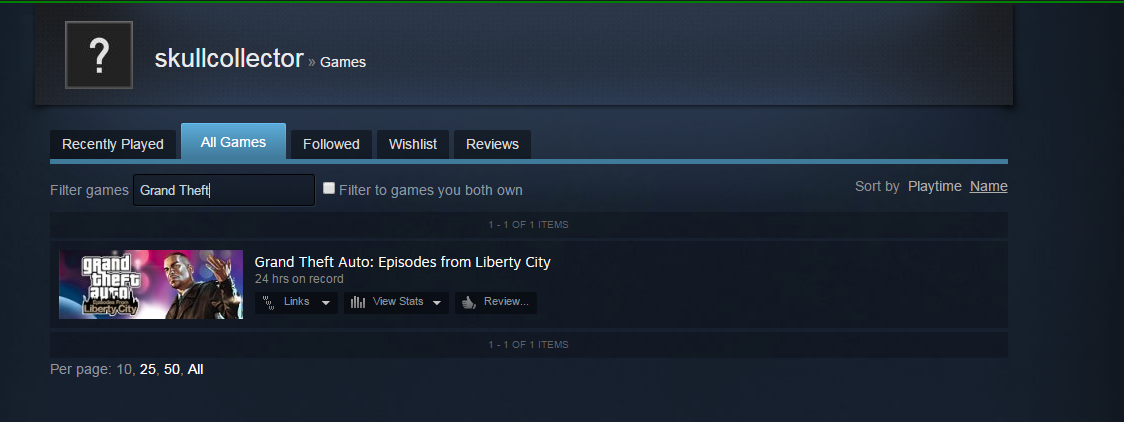The image size is (1124, 422).
Task: Open Grand Theft Auto: Episodes title link
Action: point(403,262)
